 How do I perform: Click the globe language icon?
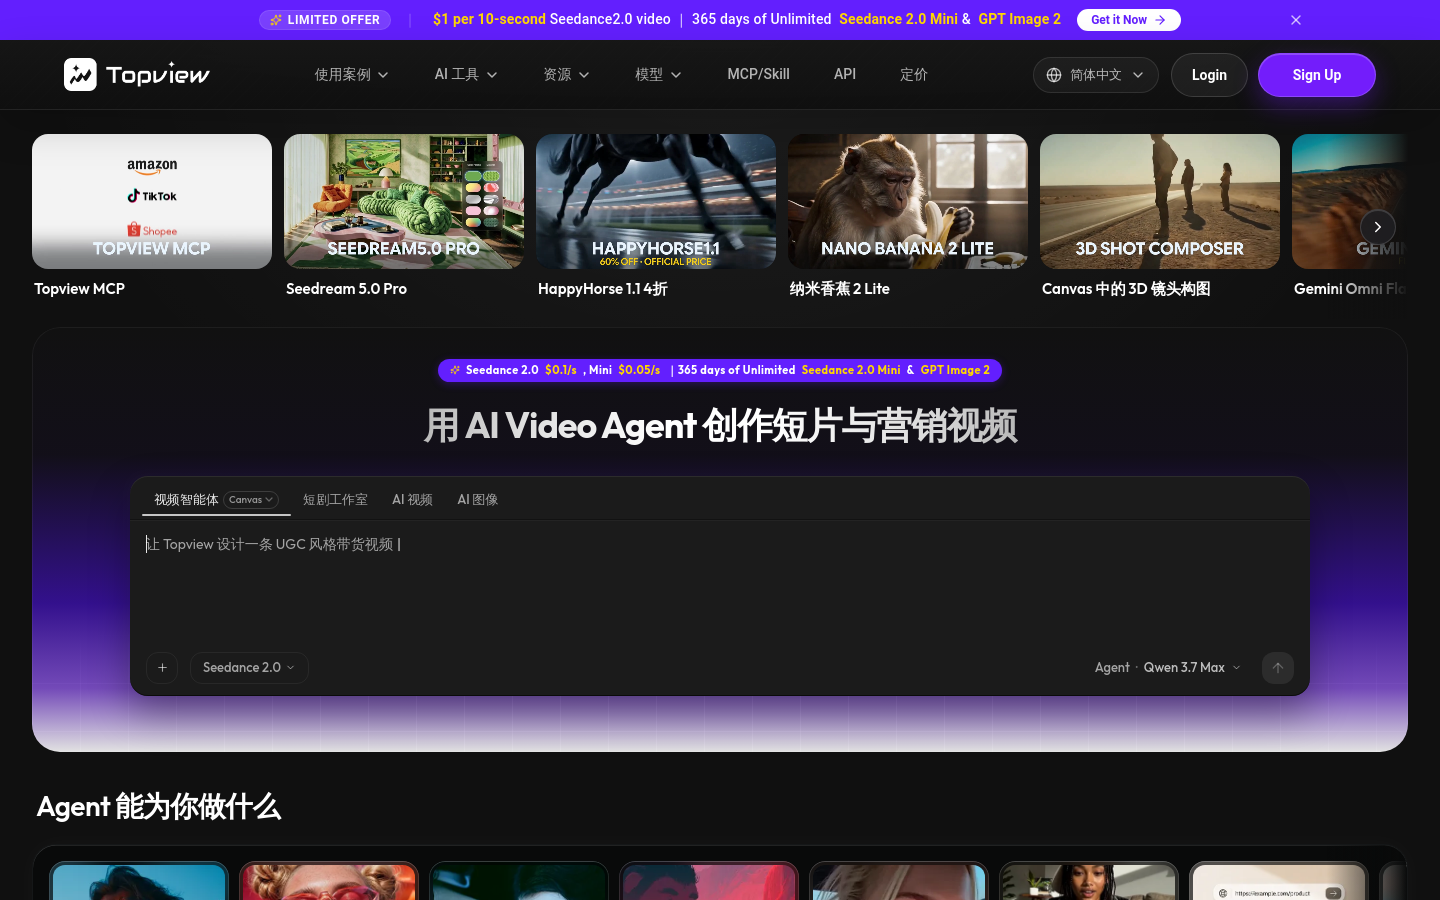[1054, 75]
